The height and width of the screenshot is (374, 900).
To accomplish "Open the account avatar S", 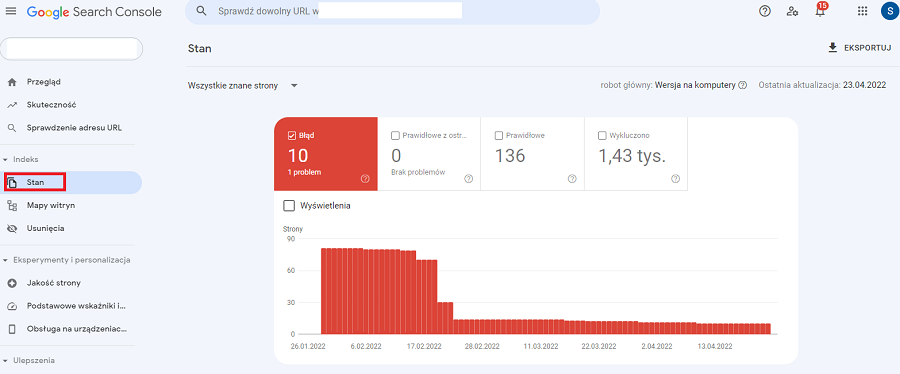I will (x=890, y=11).
